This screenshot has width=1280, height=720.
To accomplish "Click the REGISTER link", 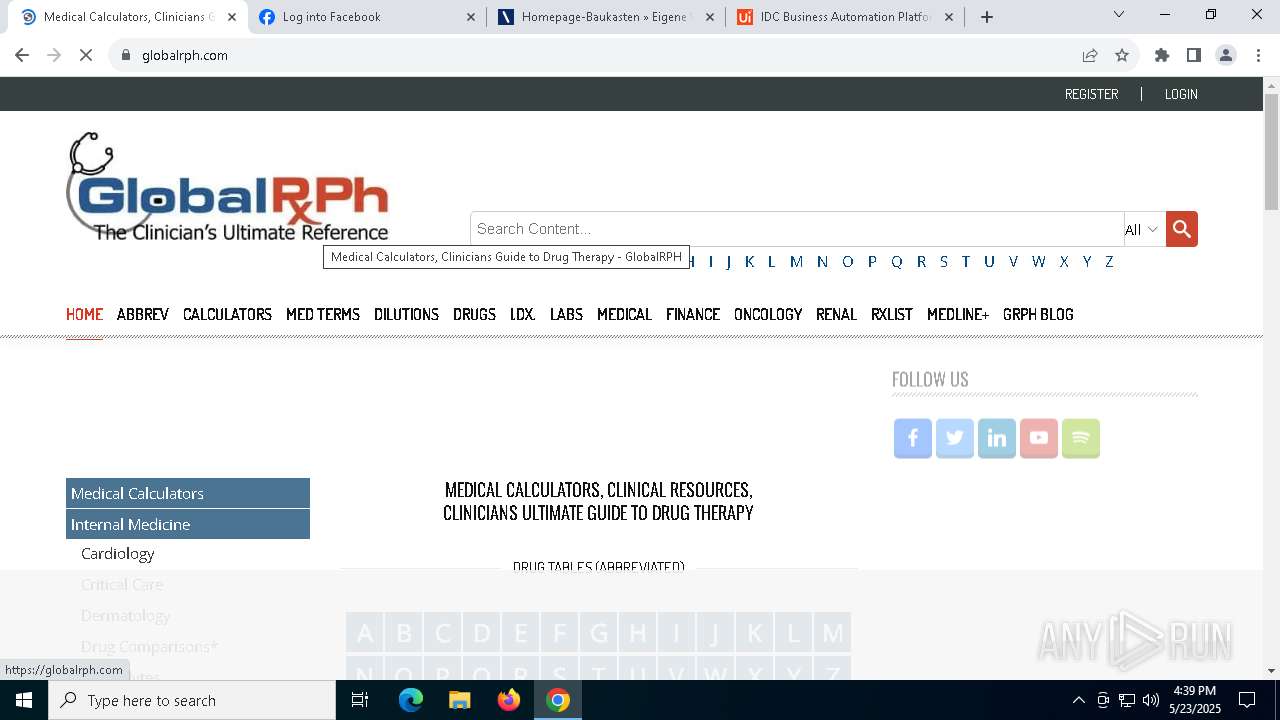I will (1091, 94).
